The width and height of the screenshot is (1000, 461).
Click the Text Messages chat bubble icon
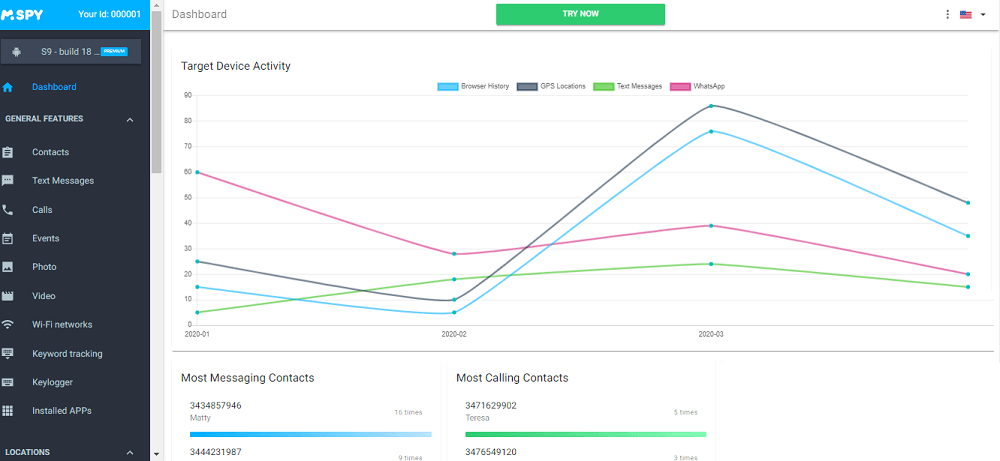click(x=8, y=181)
